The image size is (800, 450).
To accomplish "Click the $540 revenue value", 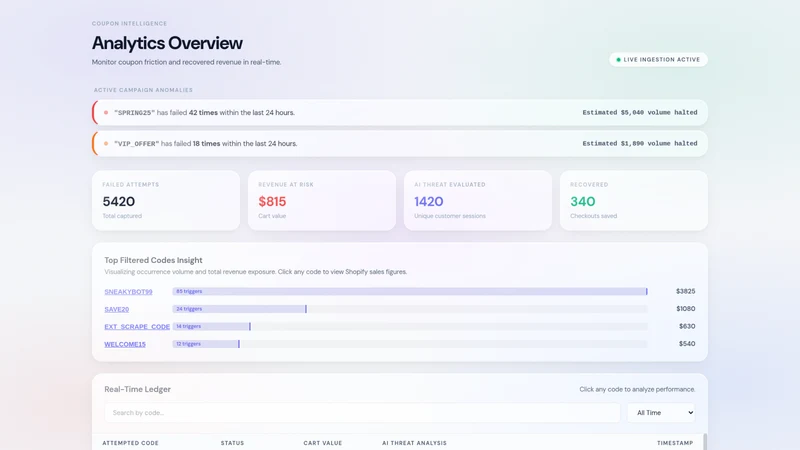I will (687, 344).
